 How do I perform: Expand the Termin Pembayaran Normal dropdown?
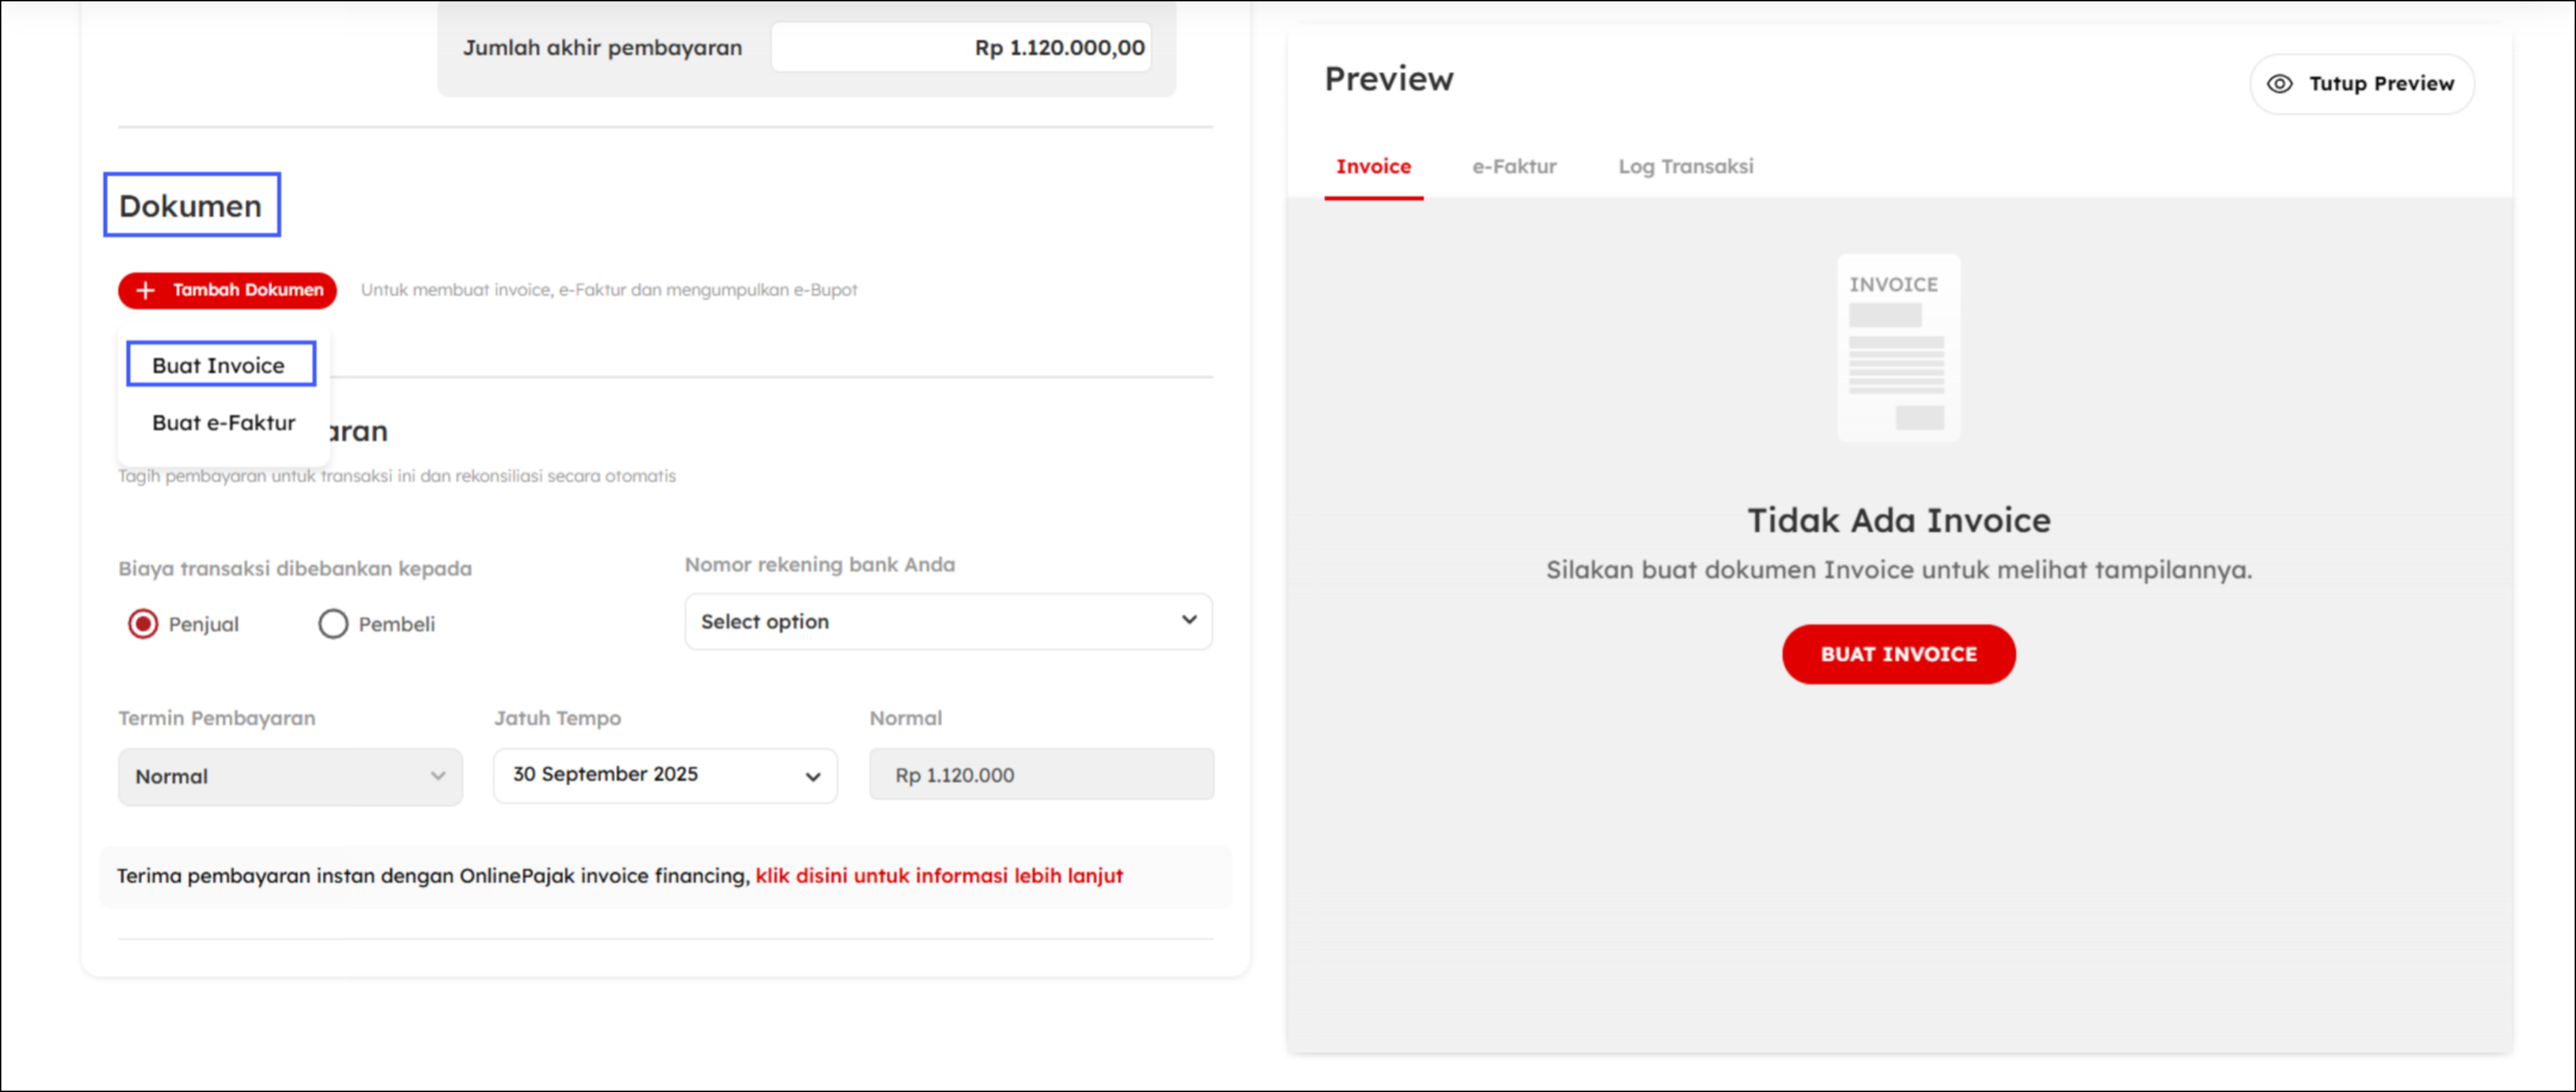[x=290, y=776]
